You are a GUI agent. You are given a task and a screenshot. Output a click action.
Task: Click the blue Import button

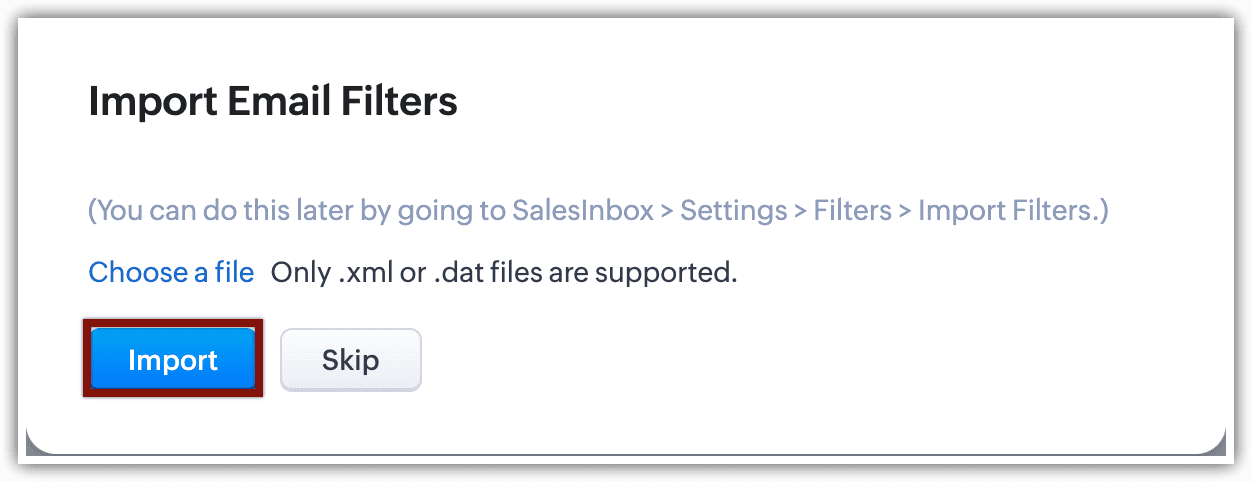pos(172,359)
